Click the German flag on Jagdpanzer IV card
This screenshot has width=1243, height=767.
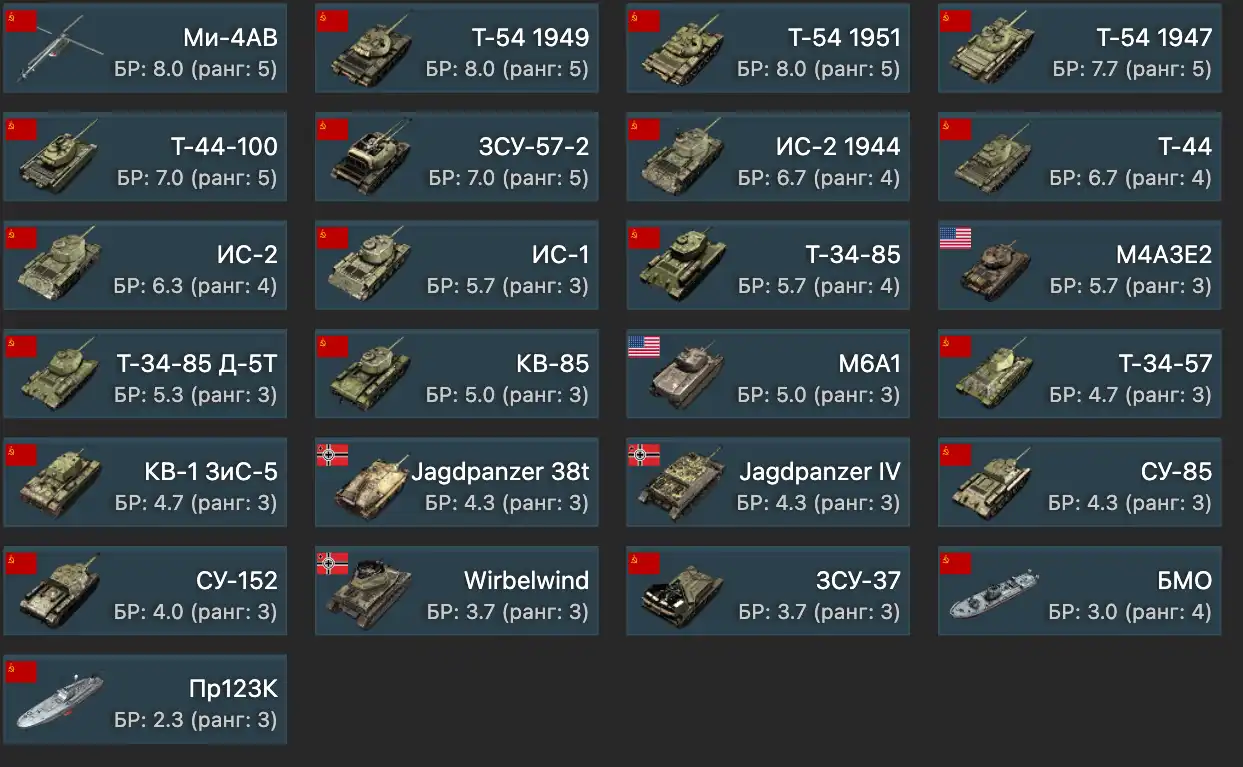tap(644, 456)
